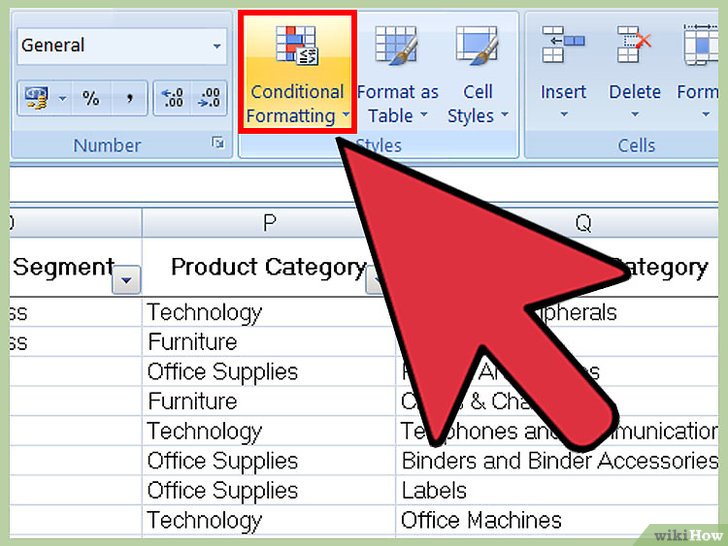
Task: Select the Product Category header cell
Action: pos(269,267)
